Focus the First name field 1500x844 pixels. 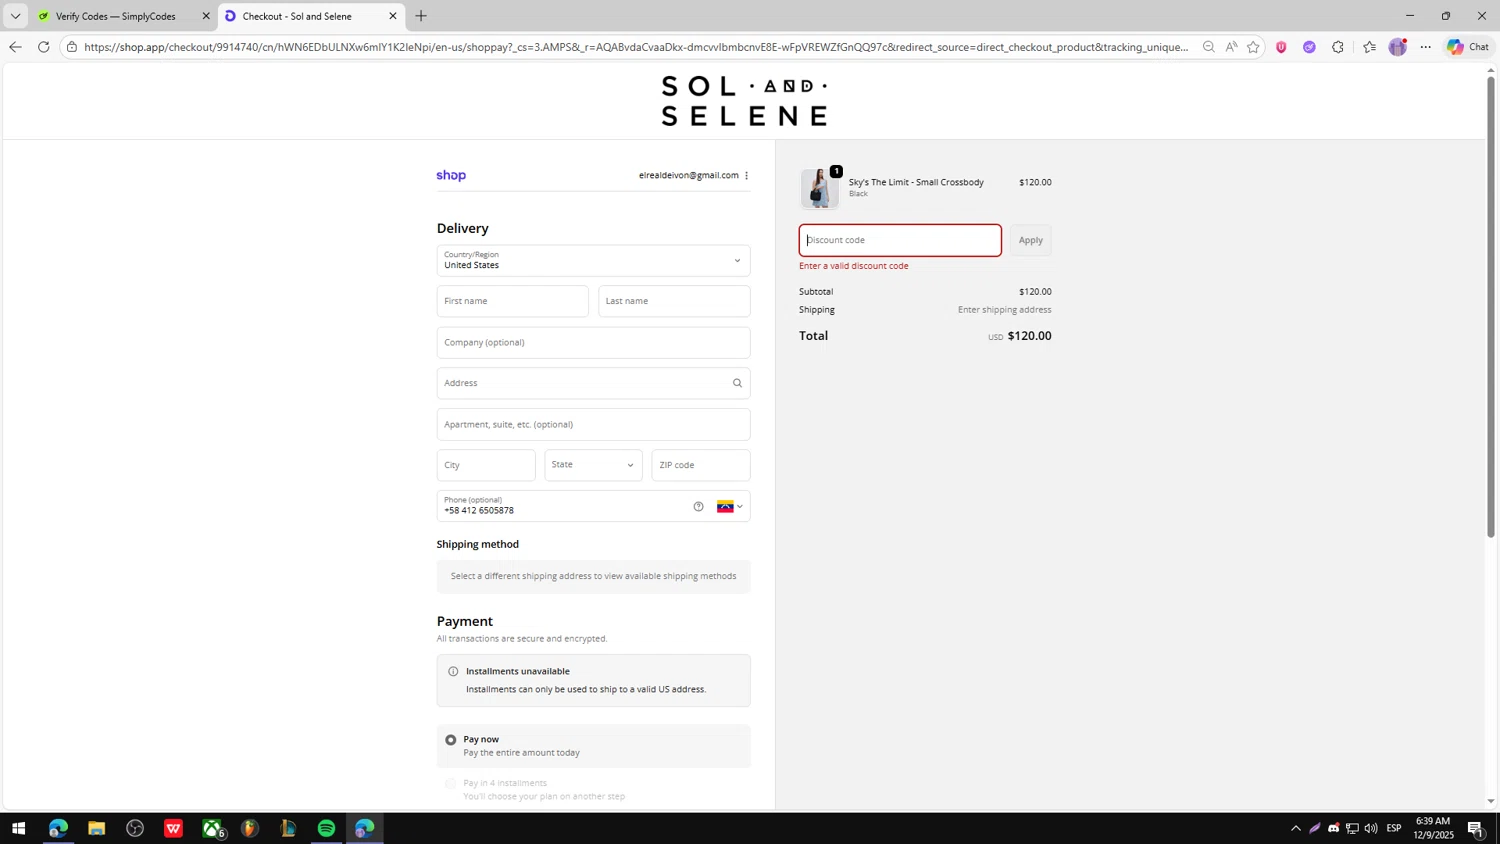[x=512, y=301]
